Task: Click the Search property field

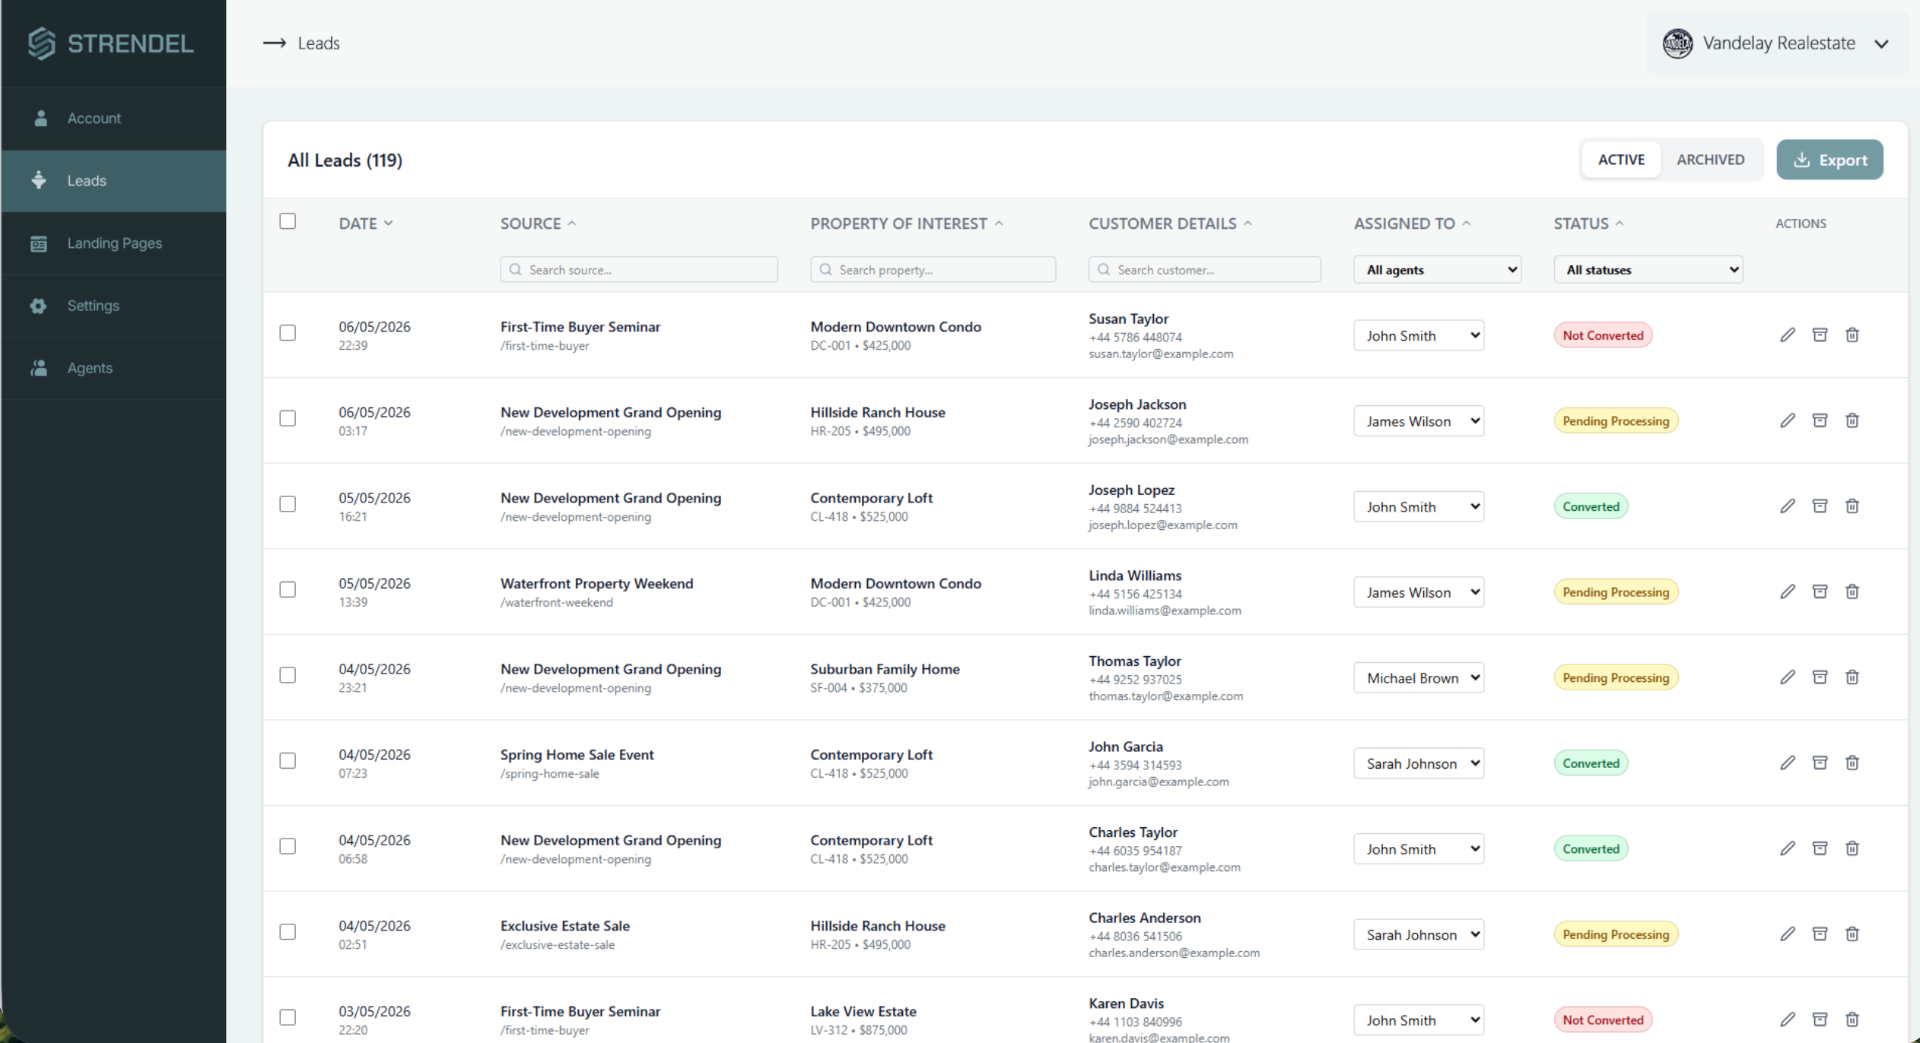Action: pos(933,269)
